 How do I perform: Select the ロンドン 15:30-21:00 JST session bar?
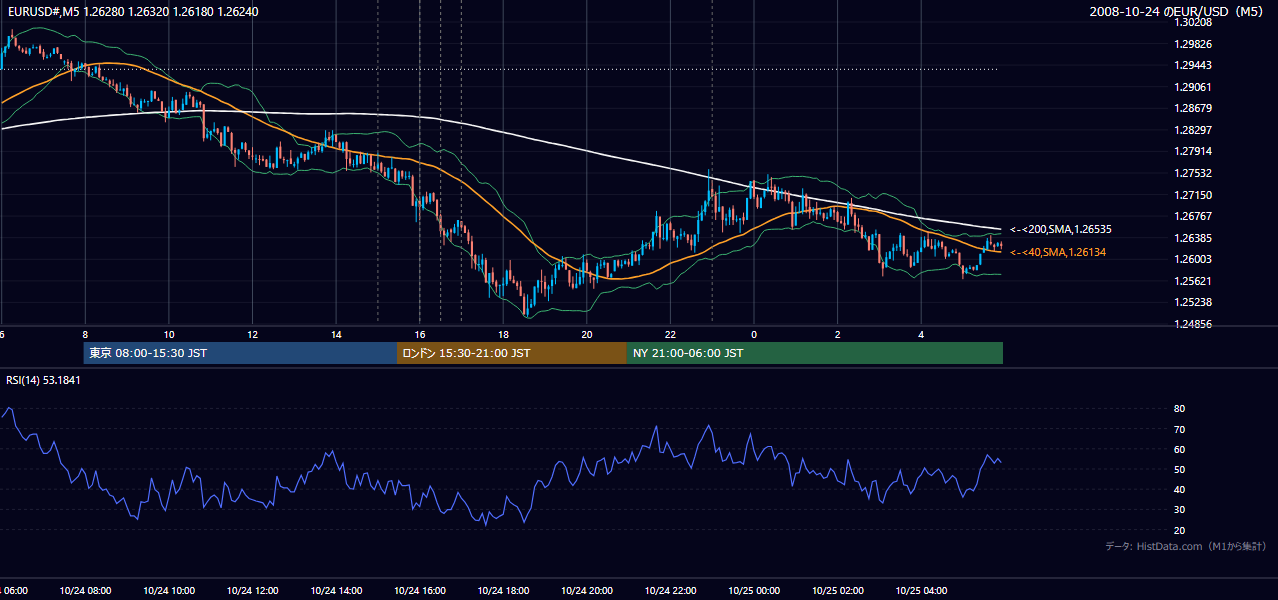(512, 353)
